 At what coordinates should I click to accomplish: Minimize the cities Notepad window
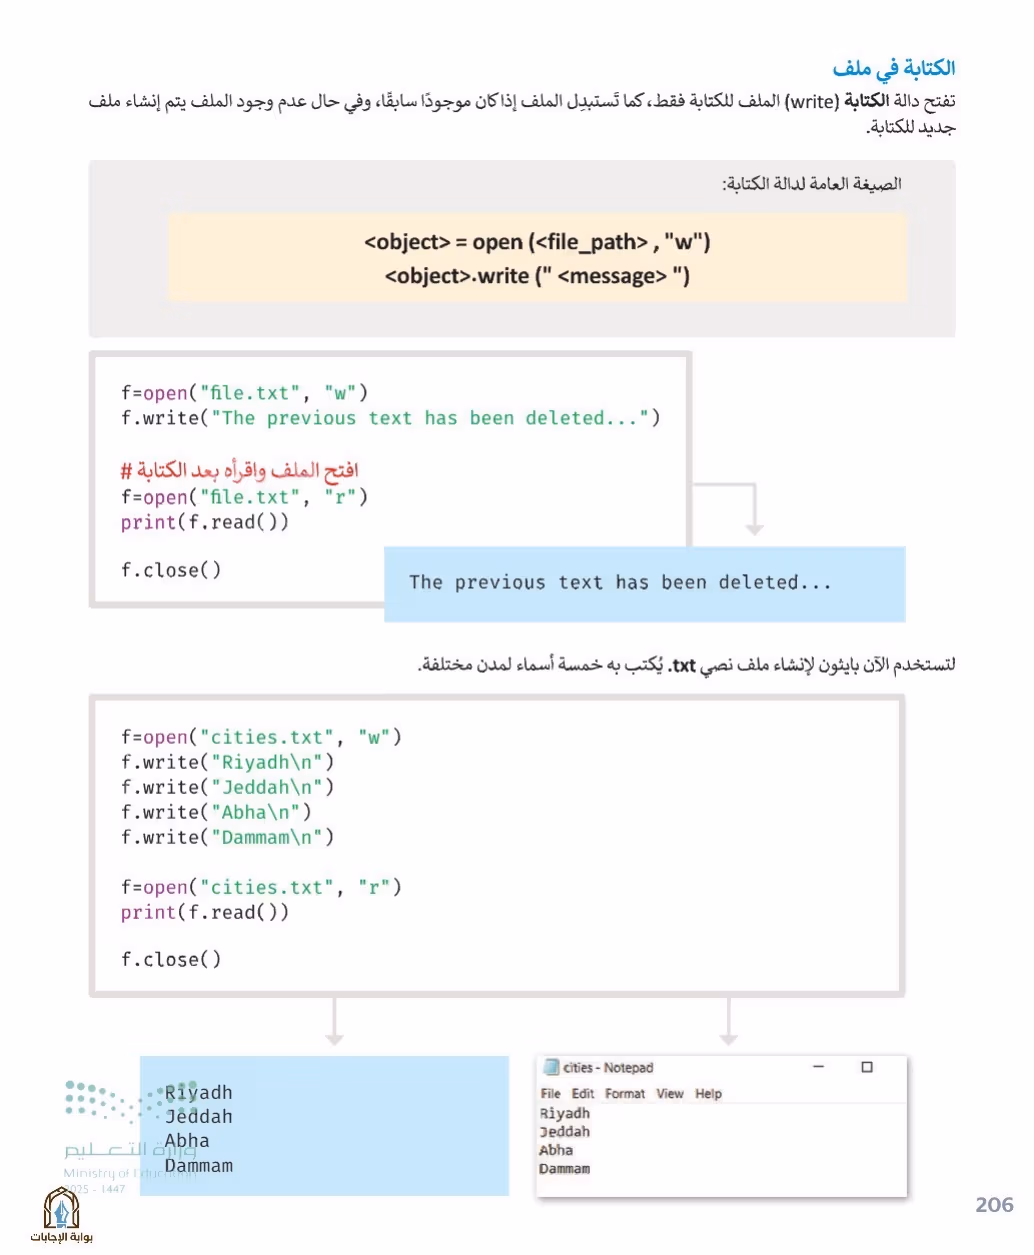(818, 1067)
